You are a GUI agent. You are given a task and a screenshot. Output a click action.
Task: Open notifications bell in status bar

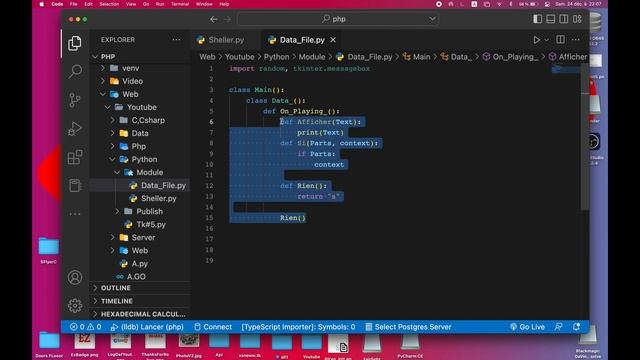click(576, 327)
